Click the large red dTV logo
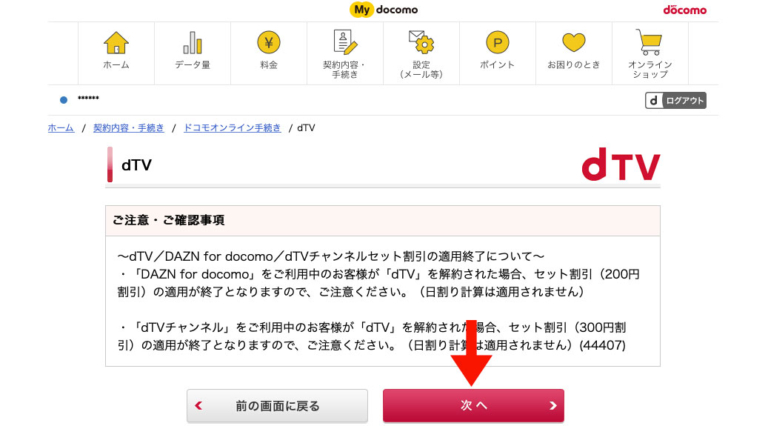This screenshot has width=768, height=426. 621,164
